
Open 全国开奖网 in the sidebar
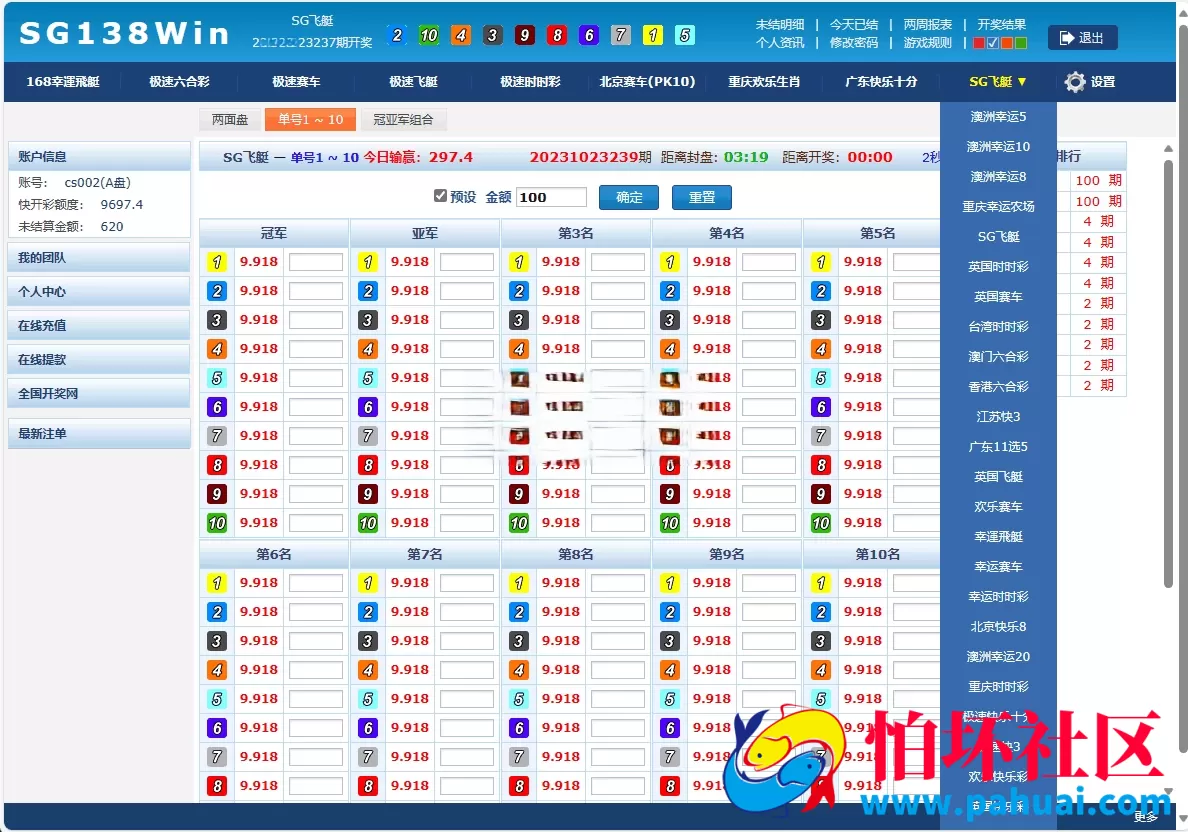[98, 394]
